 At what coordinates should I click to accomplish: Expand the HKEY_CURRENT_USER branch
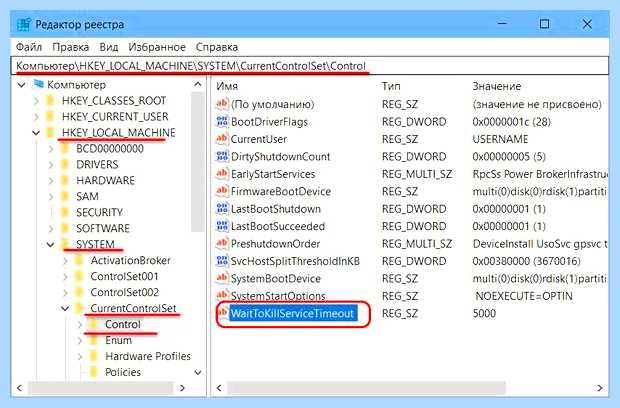coord(36,117)
